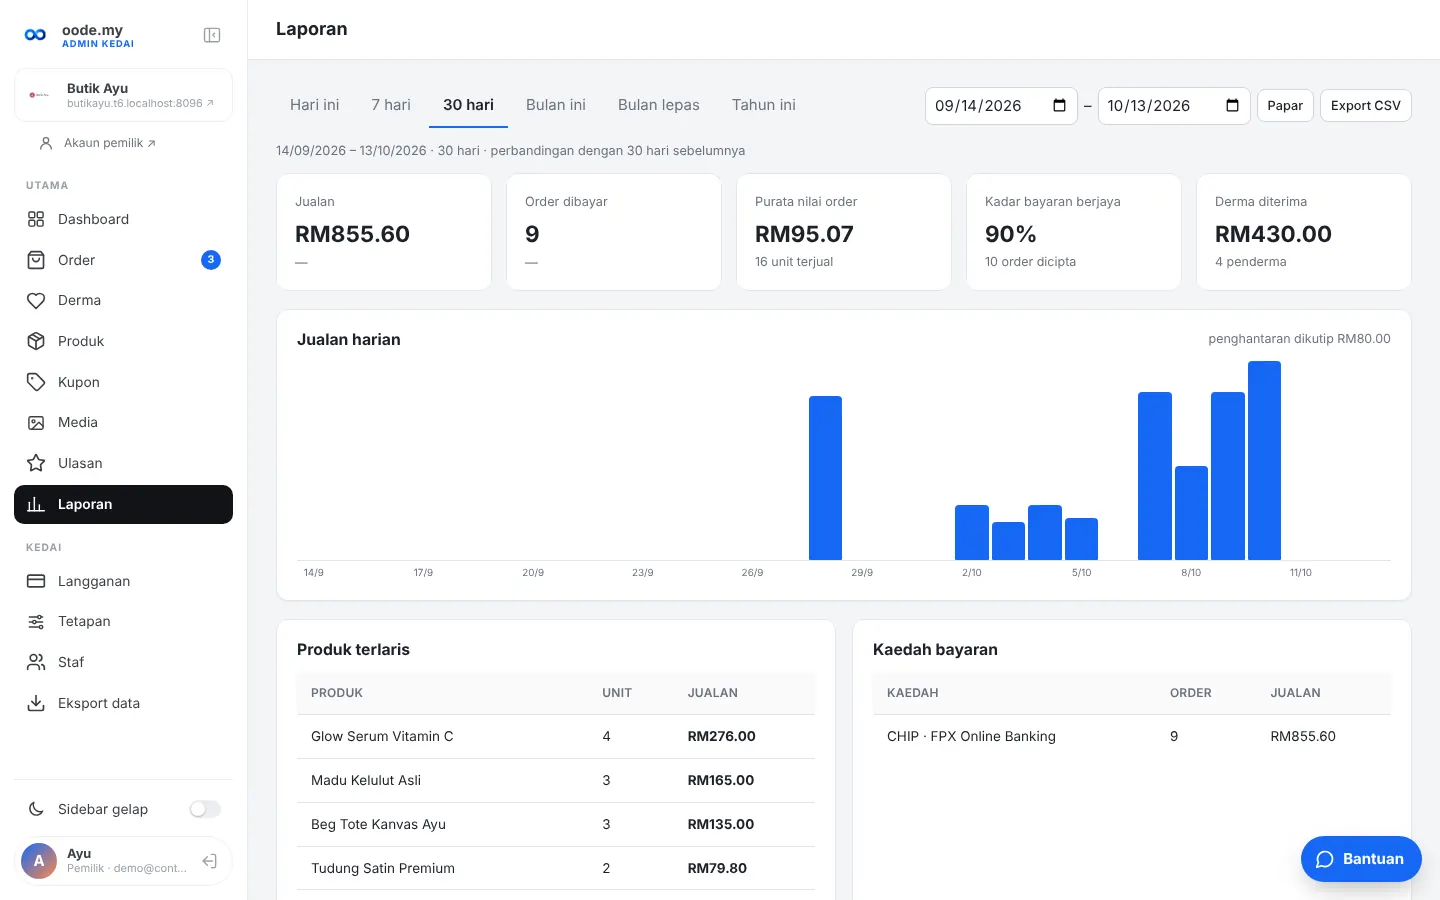Log out with the exit arrow icon
This screenshot has width=1440, height=900.
(x=210, y=861)
